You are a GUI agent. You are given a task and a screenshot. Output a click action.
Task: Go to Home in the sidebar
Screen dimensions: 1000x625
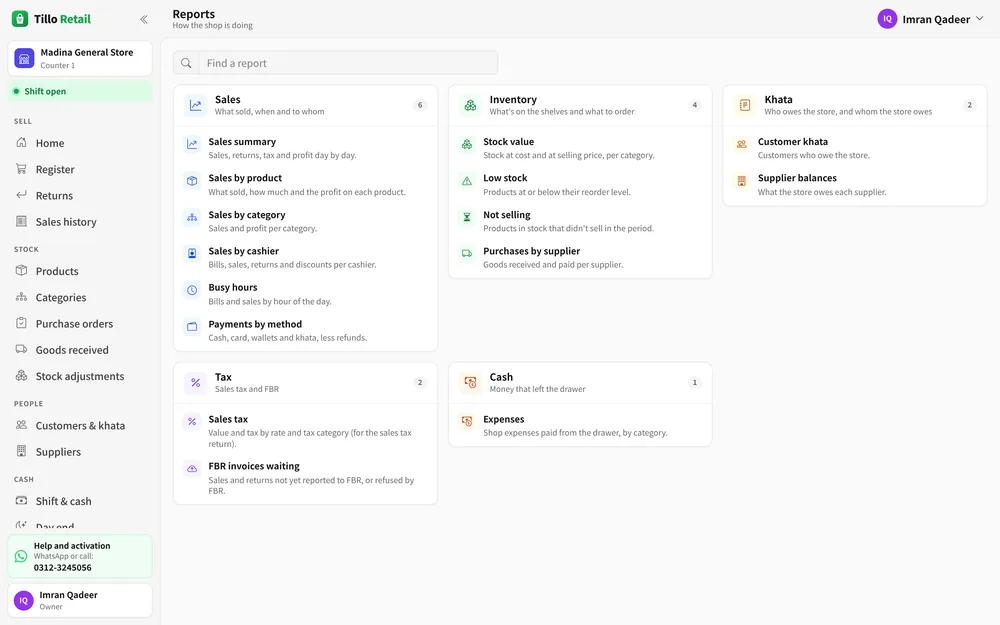[x=80, y=143]
